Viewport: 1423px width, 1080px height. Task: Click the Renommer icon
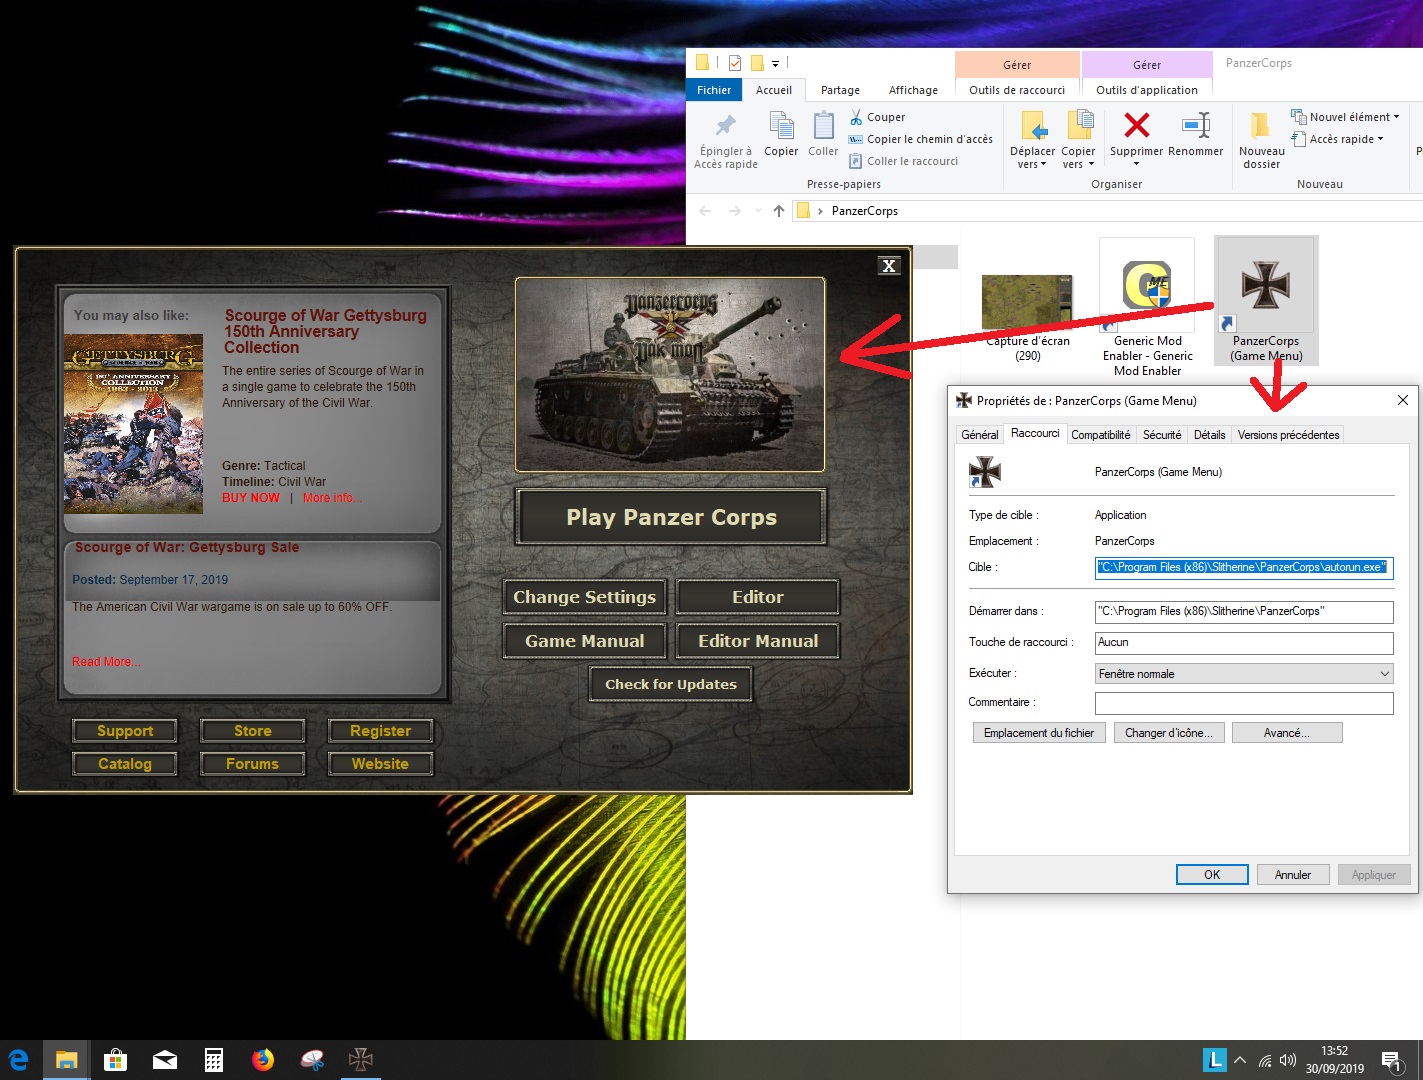click(x=1196, y=125)
